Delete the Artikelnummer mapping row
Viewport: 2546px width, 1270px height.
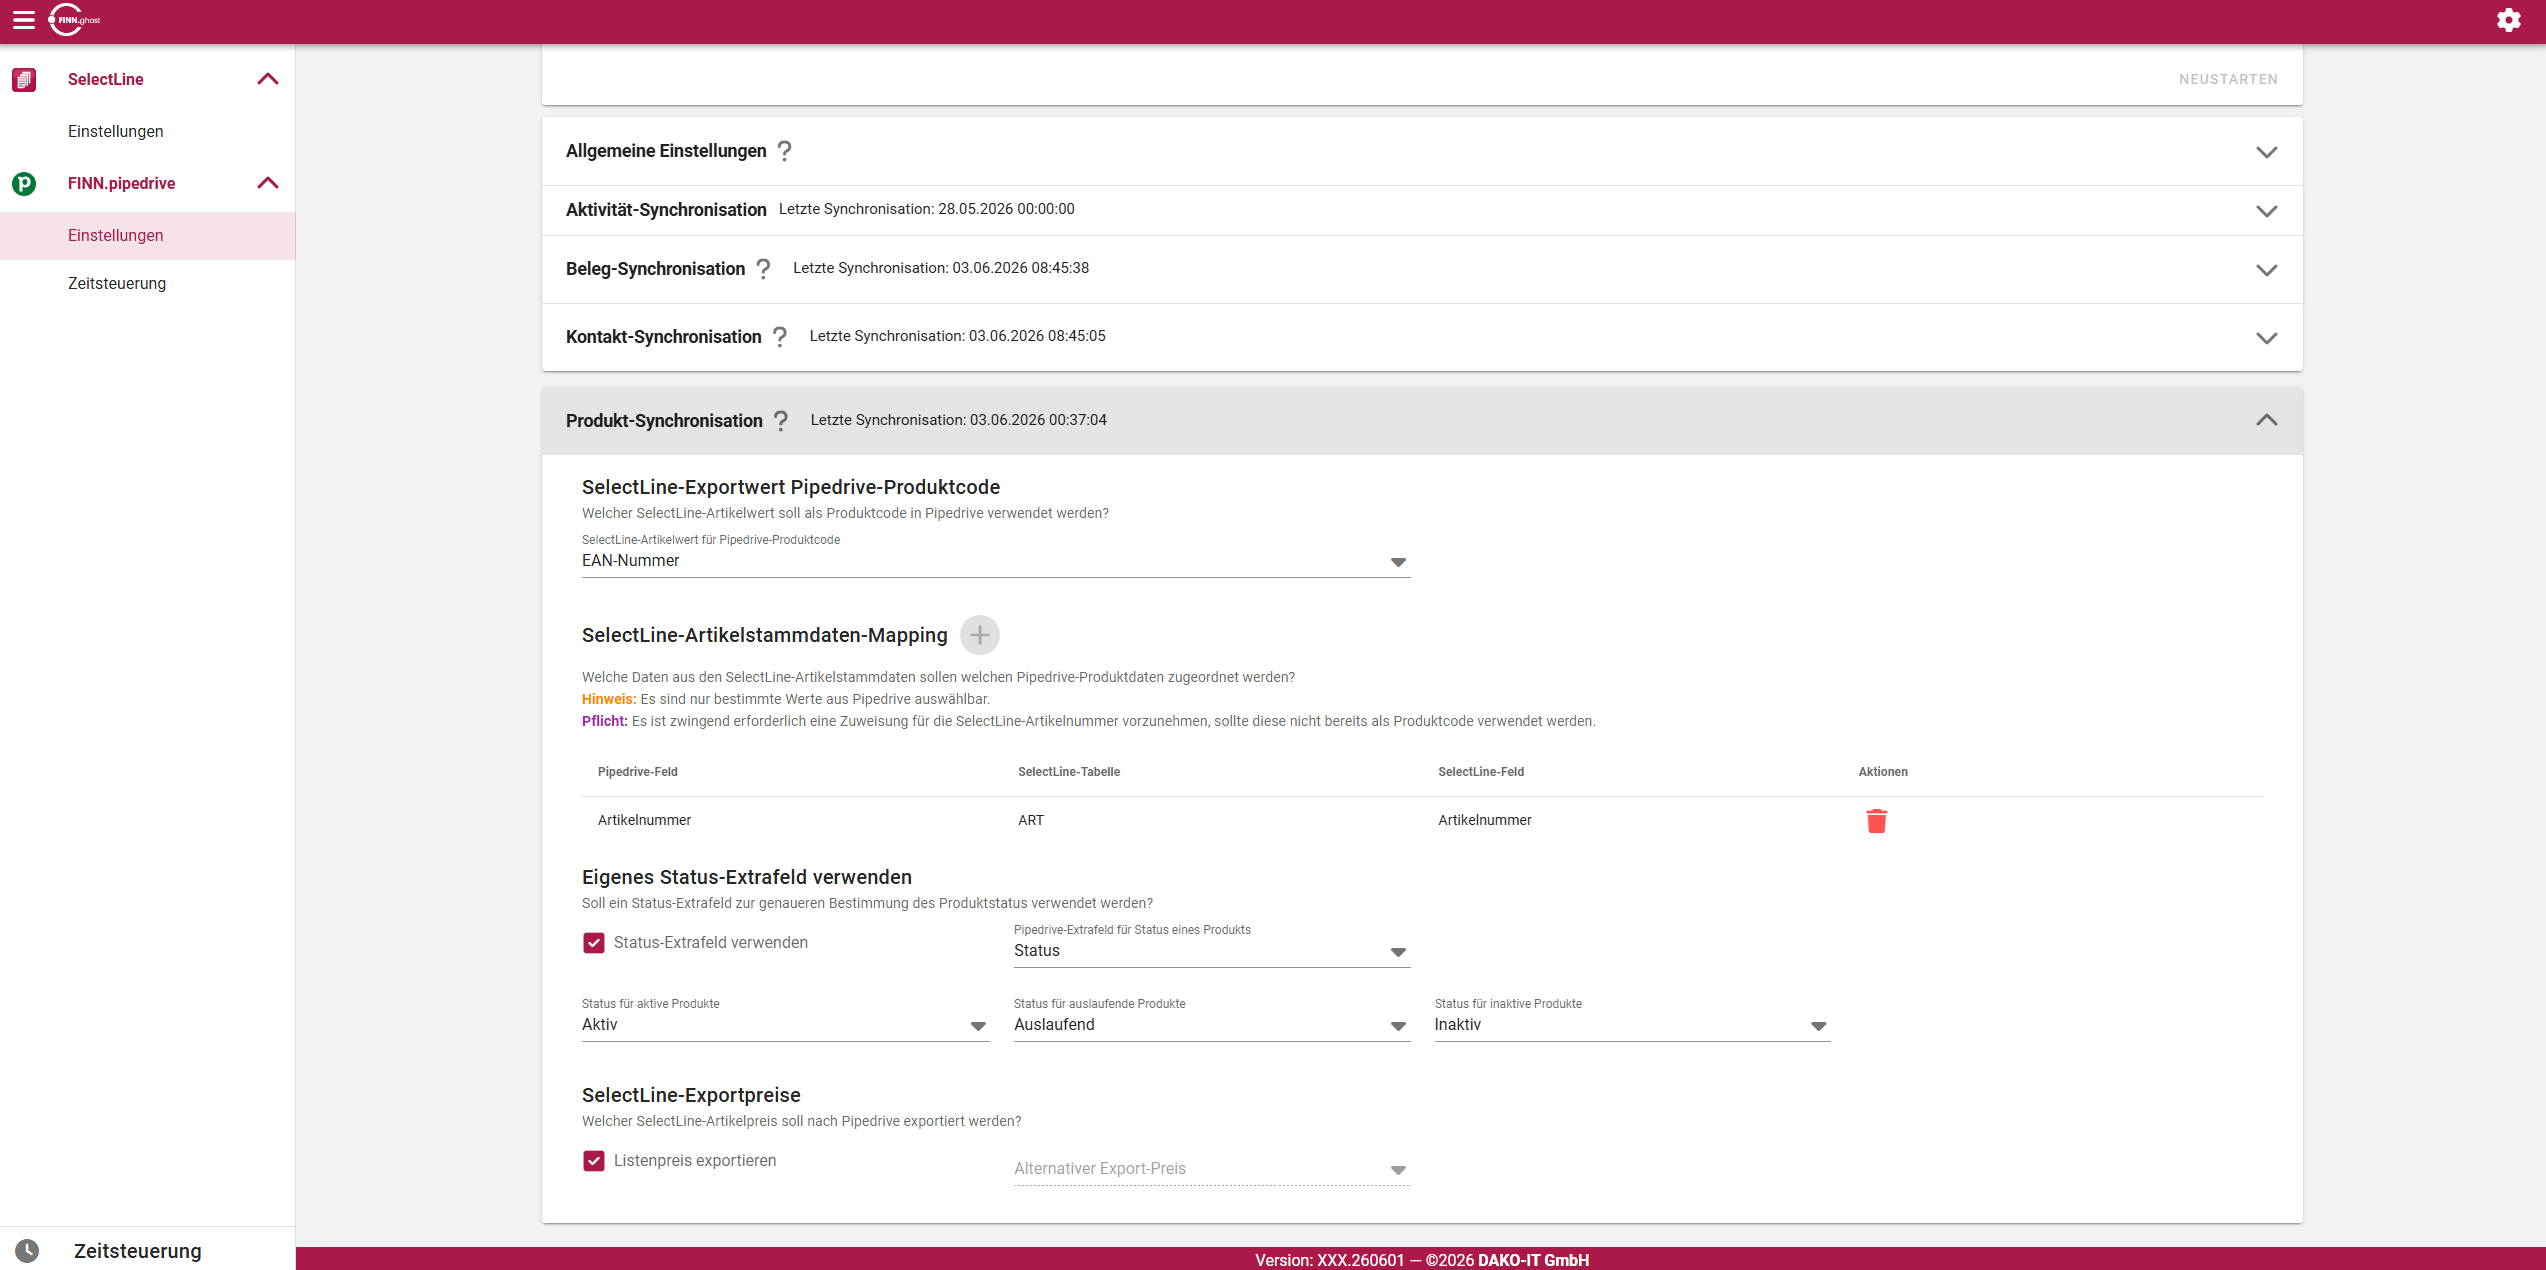click(x=1877, y=821)
